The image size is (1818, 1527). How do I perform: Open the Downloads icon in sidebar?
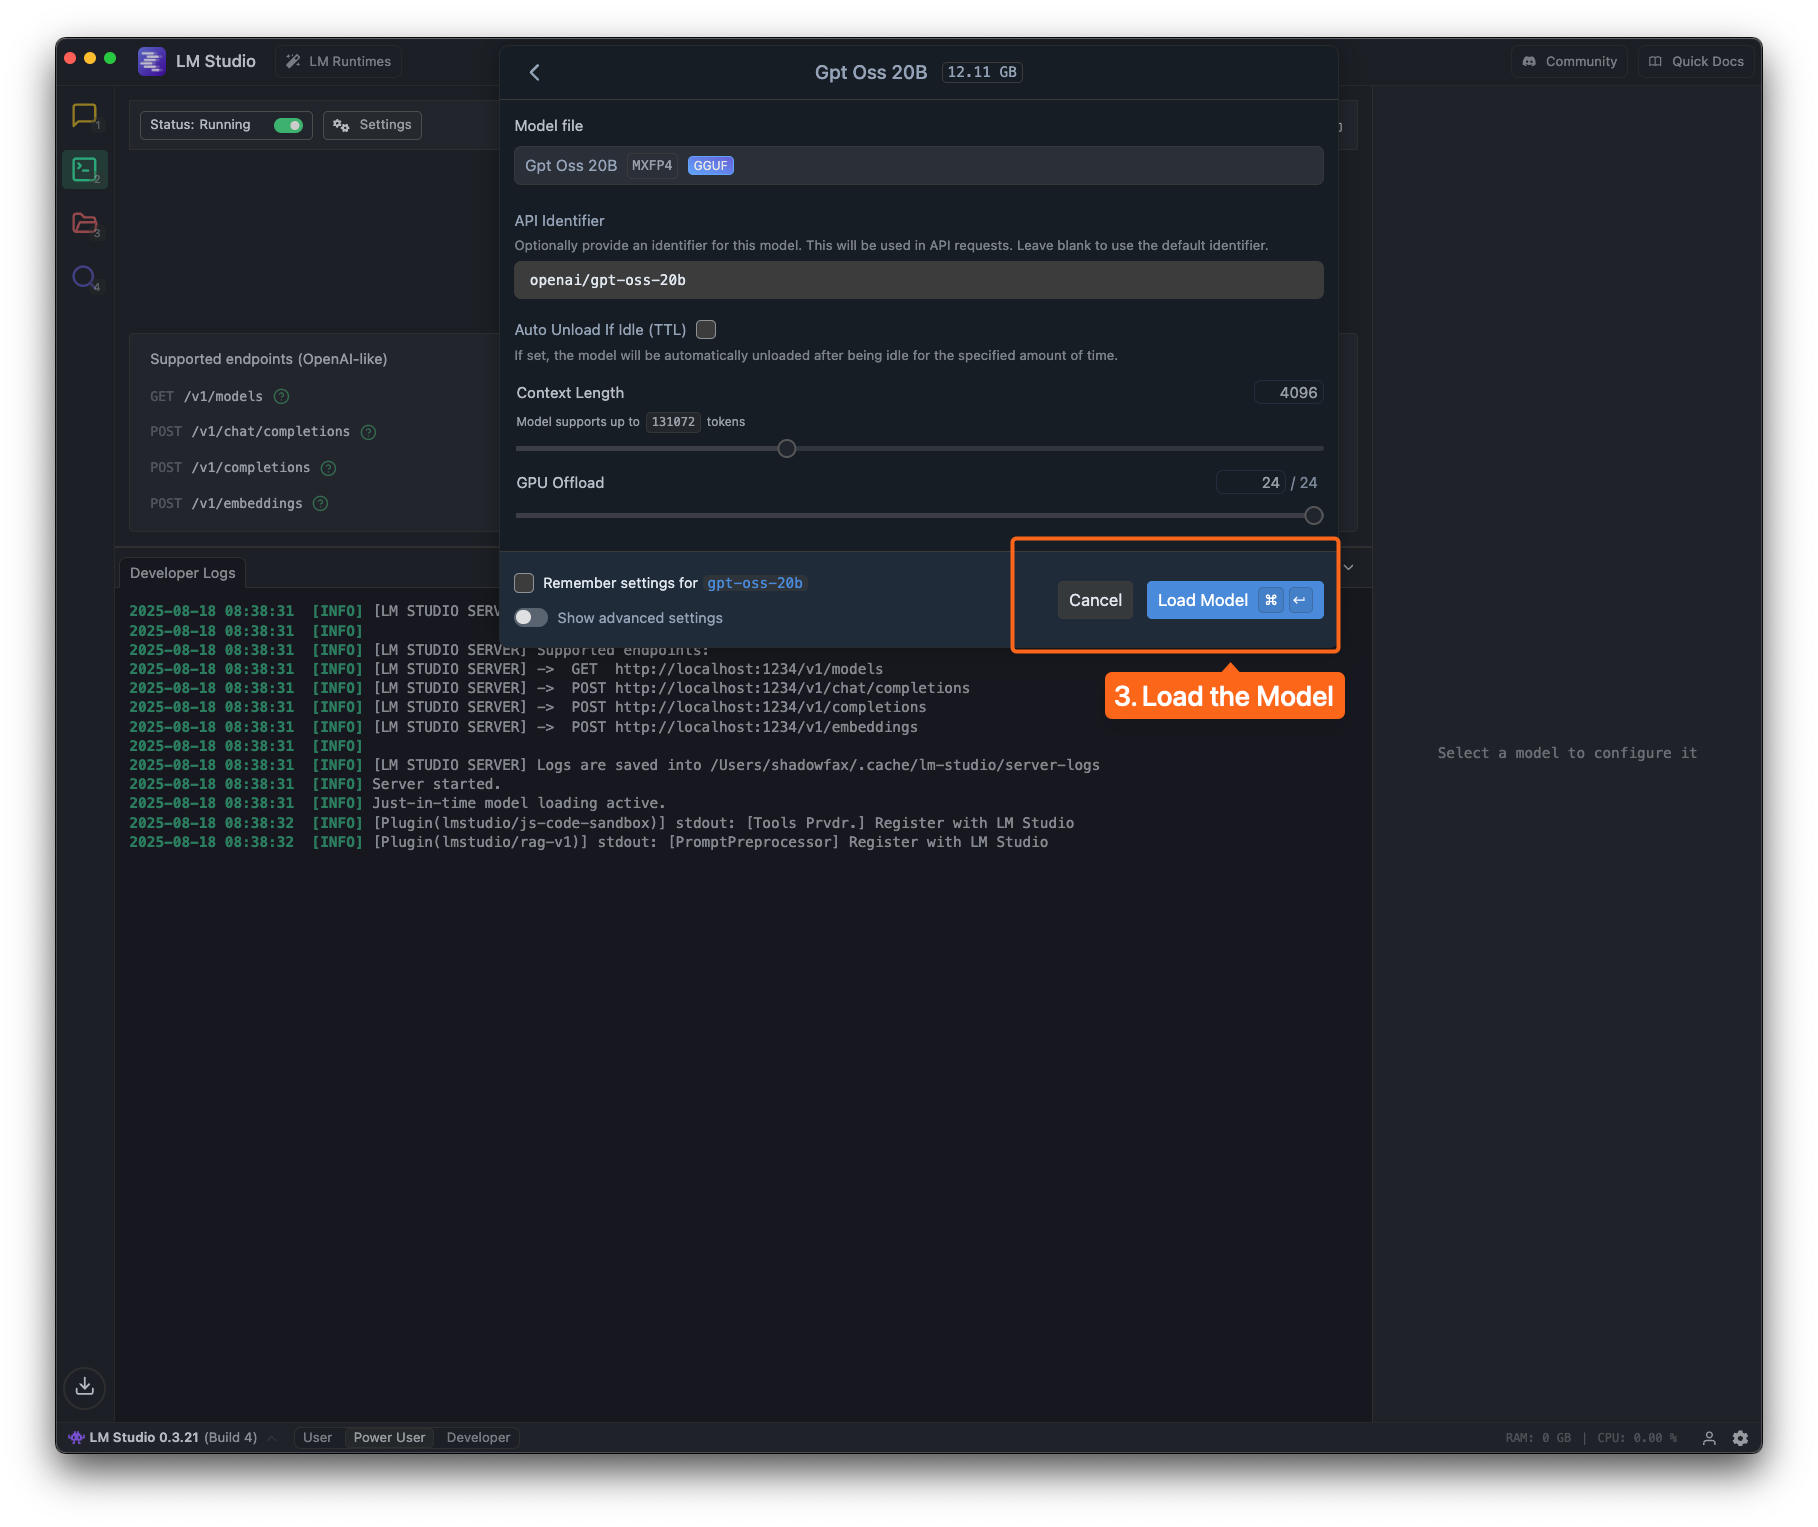(x=85, y=1386)
